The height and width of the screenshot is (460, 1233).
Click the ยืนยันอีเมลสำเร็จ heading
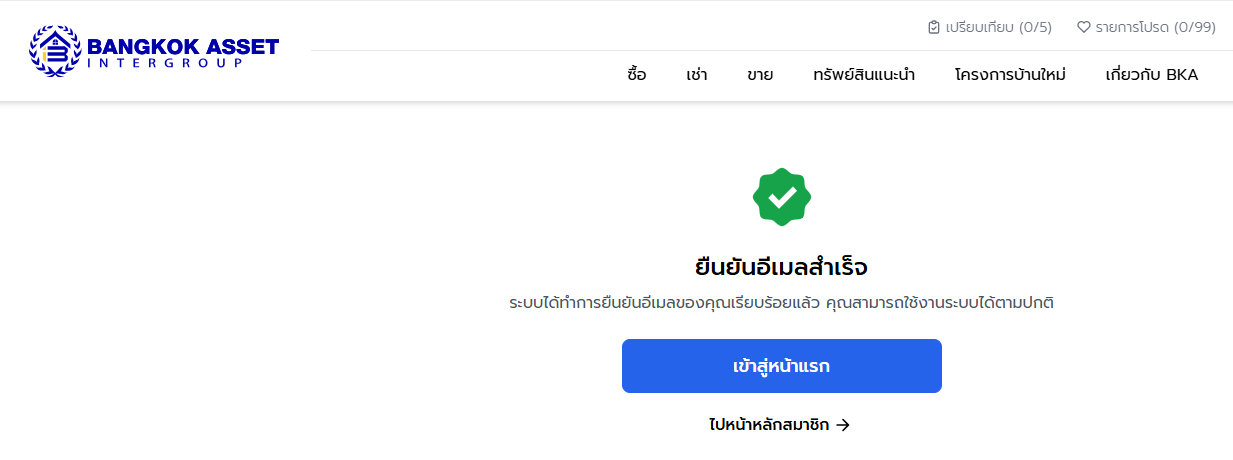click(x=781, y=268)
